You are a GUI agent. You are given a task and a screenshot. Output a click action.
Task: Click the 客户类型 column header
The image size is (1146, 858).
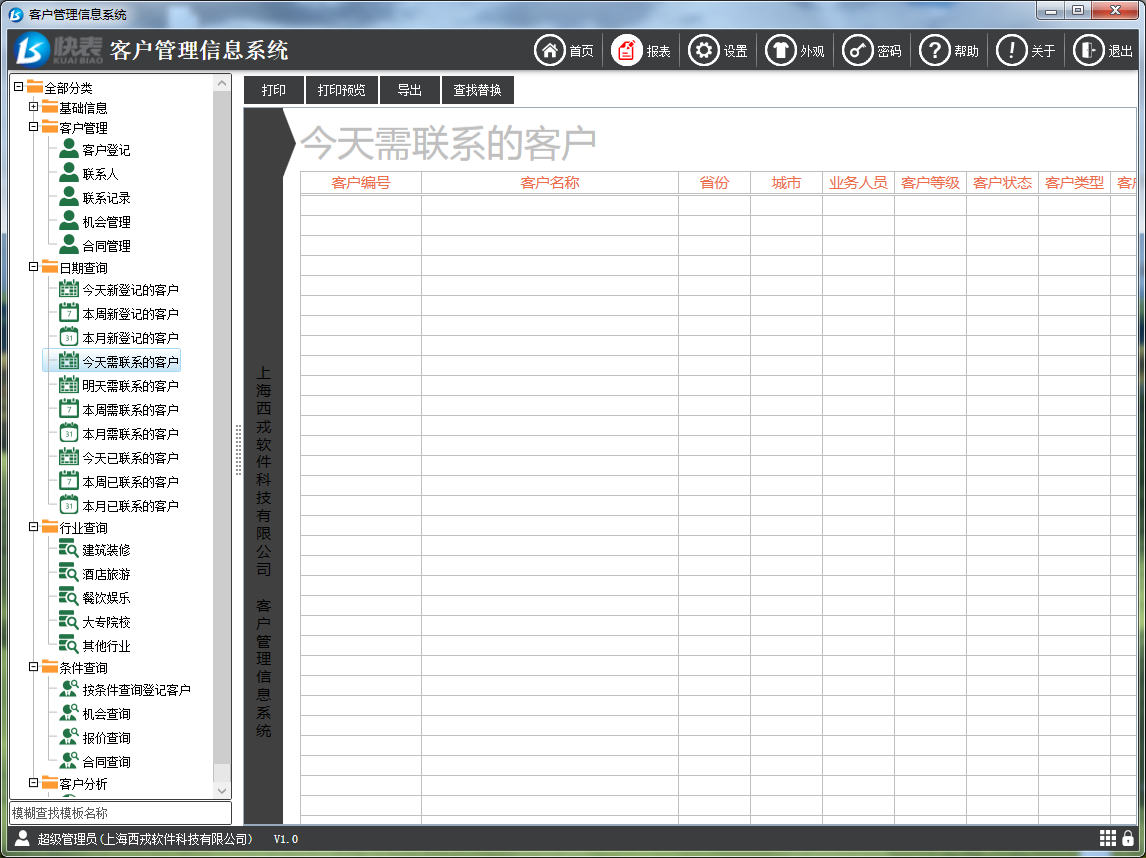coord(1074,183)
